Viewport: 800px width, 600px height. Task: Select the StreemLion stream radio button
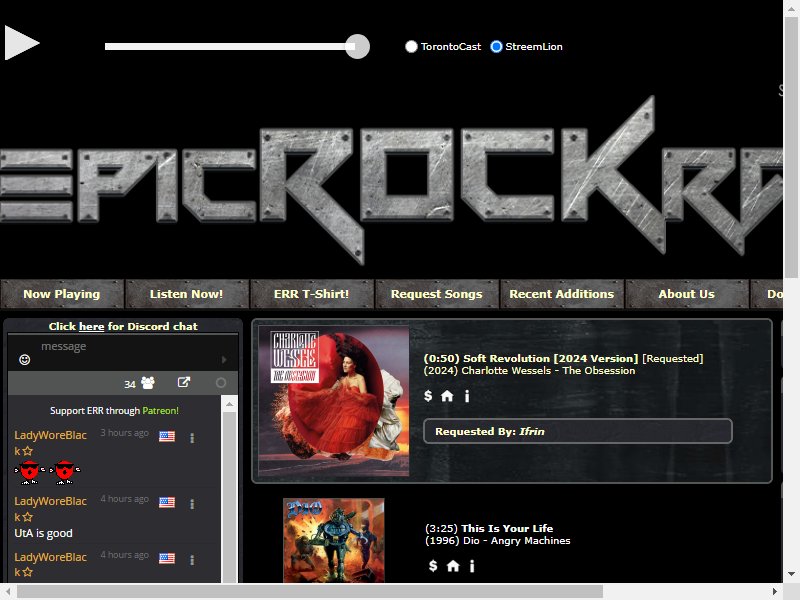click(496, 46)
